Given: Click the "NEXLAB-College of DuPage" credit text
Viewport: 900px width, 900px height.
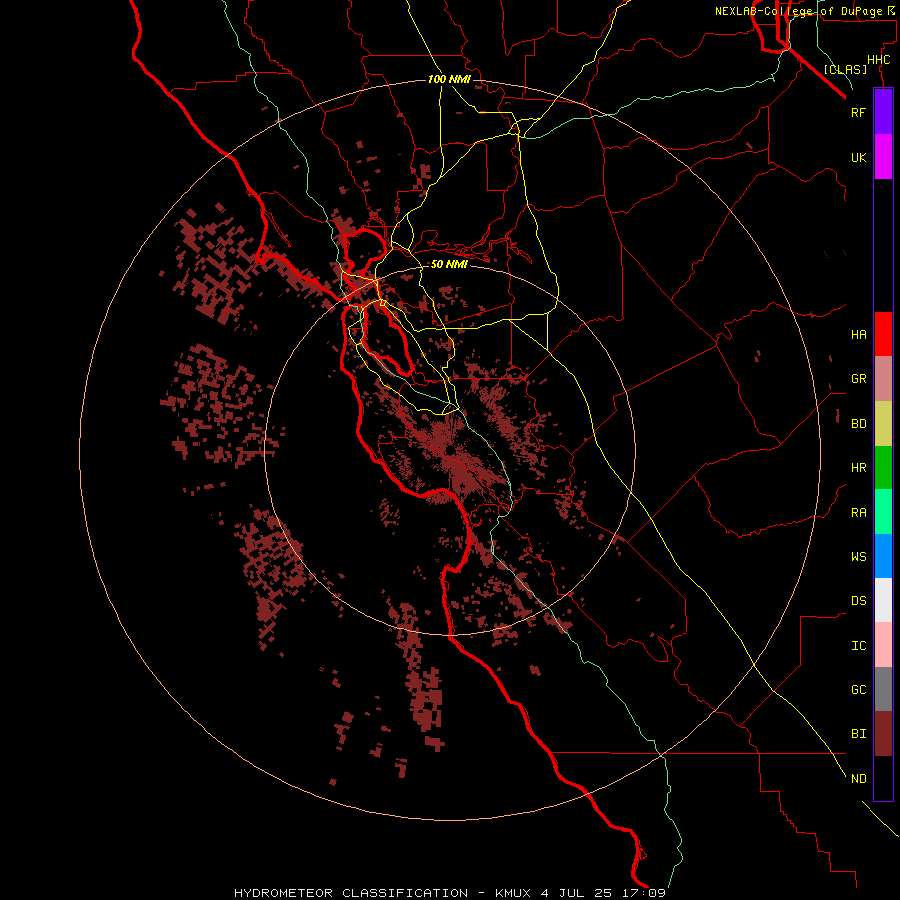Looking at the screenshot, I should tap(799, 11).
